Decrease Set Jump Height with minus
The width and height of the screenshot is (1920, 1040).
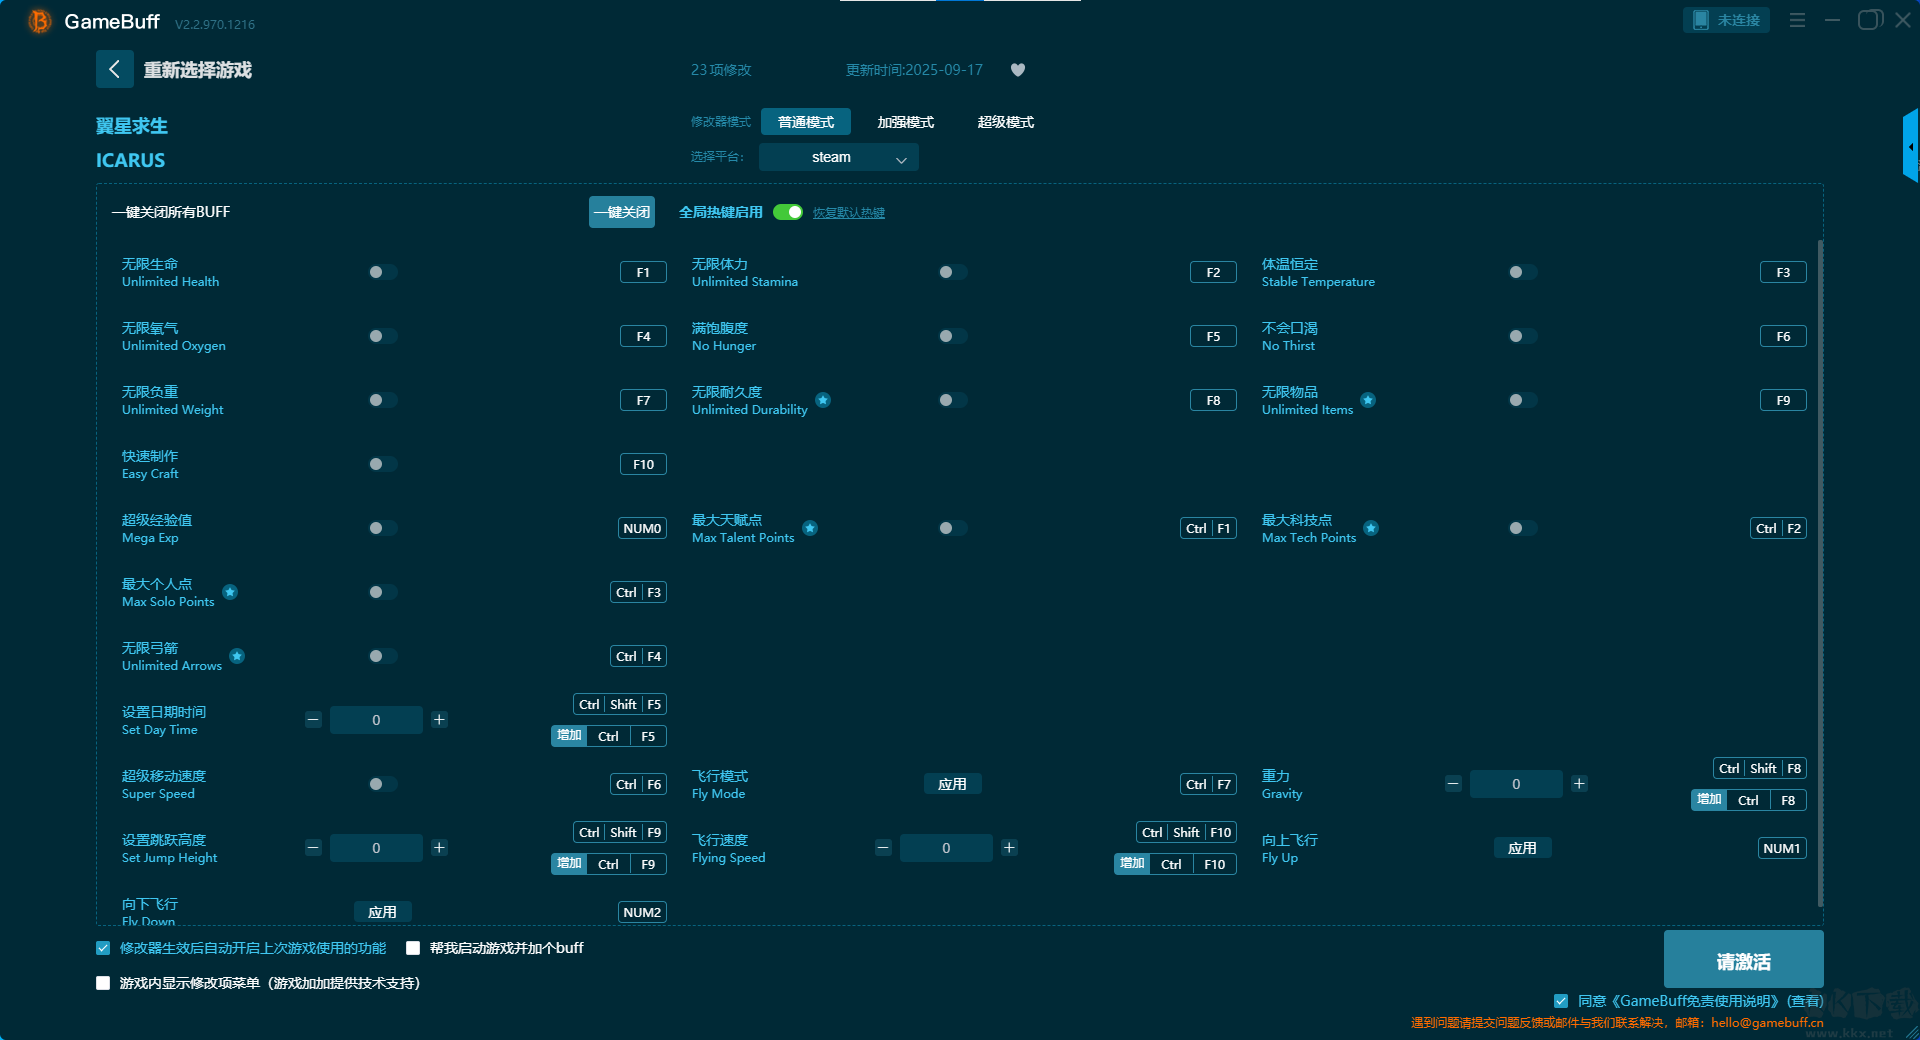click(x=313, y=848)
